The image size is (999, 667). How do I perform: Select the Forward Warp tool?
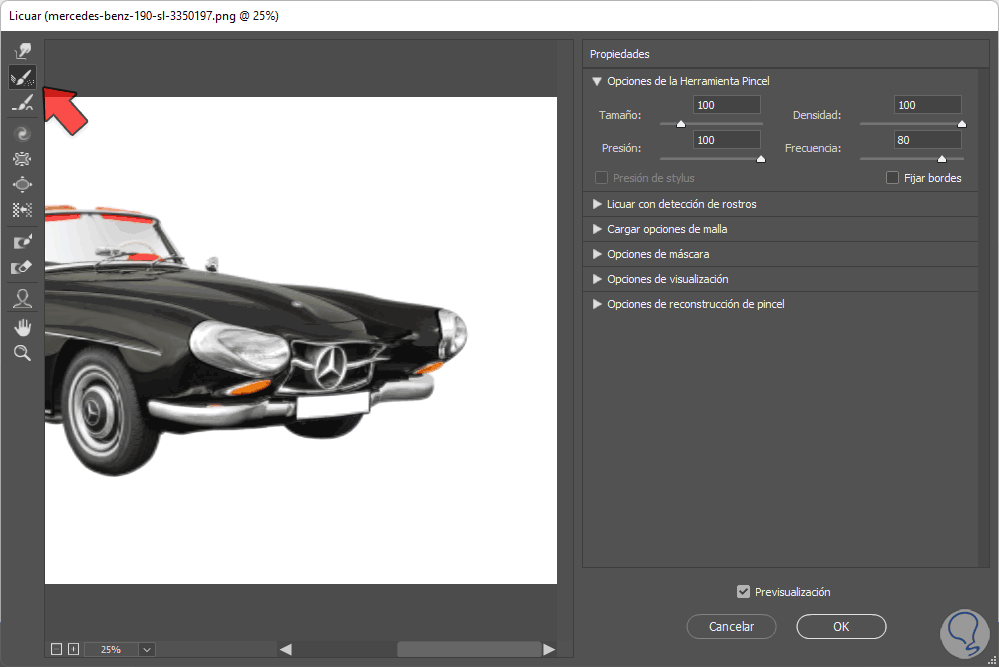point(22,50)
